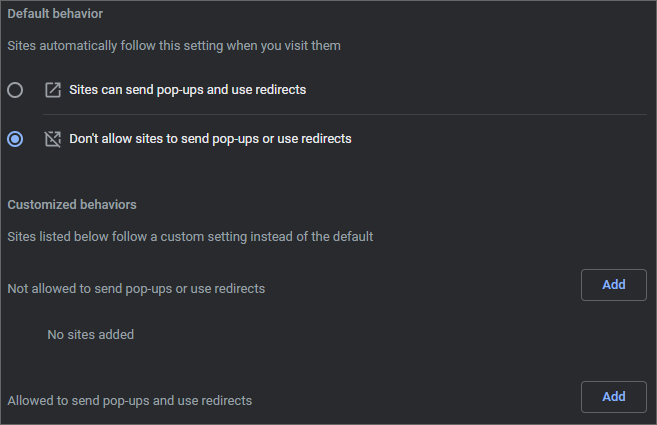This screenshot has width=657, height=425.
Task: Click the blocked pop-ups crossed-out icon
Action: pyautogui.click(x=53, y=139)
